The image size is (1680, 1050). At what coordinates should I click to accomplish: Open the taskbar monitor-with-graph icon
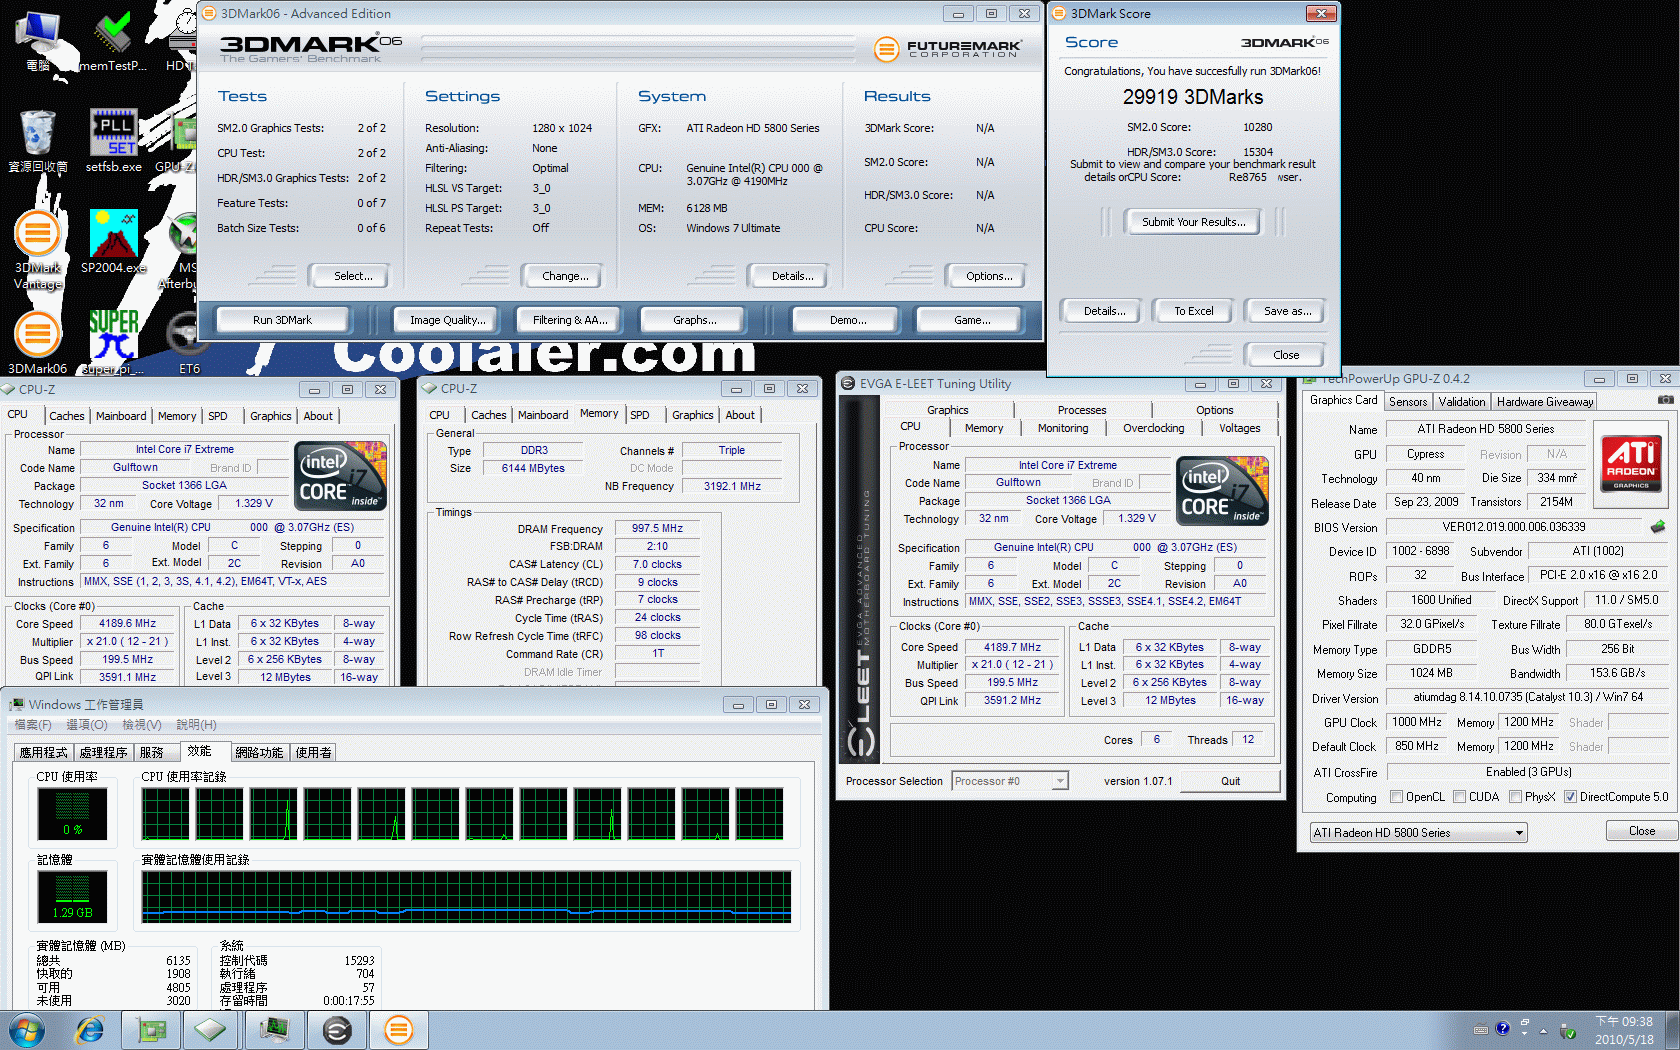pyautogui.click(x=275, y=1030)
